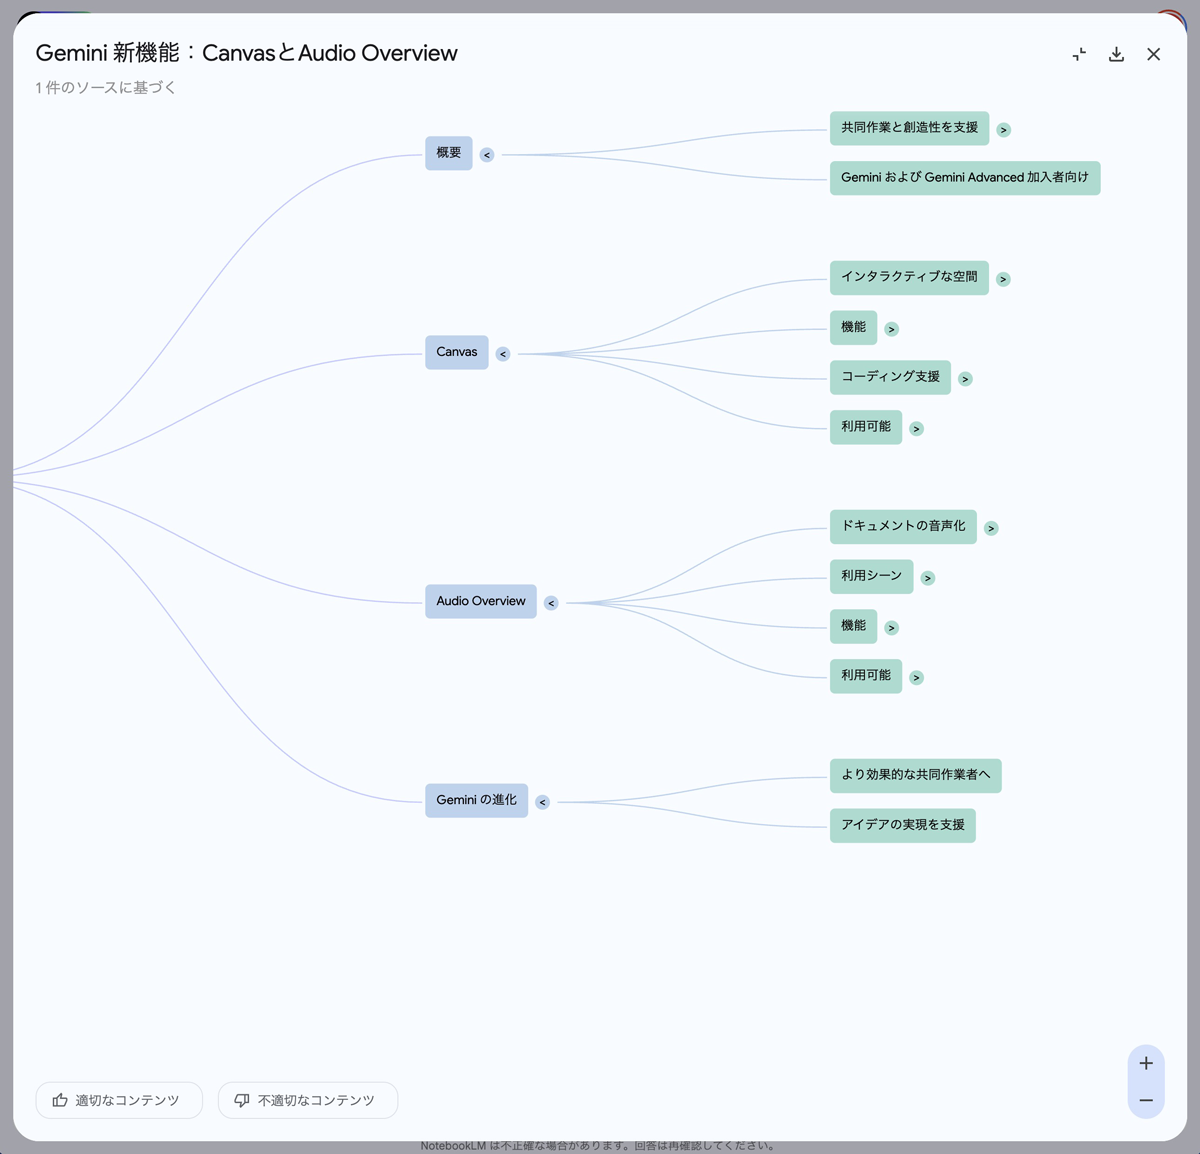The height and width of the screenshot is (1154, 1200).
Task: Expand the 利用シーン node arrow
Action: click(928, 578)
